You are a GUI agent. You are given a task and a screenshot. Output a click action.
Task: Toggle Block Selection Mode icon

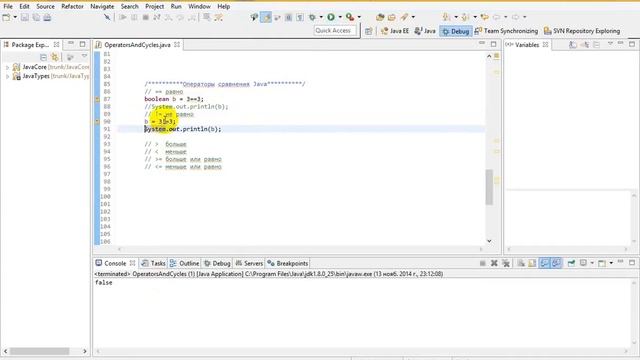(289, 17)
